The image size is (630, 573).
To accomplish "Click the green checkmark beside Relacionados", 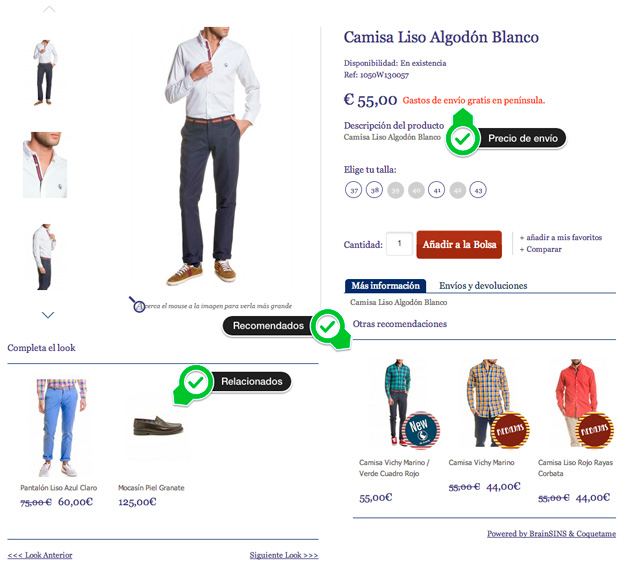I will [196, 382].
